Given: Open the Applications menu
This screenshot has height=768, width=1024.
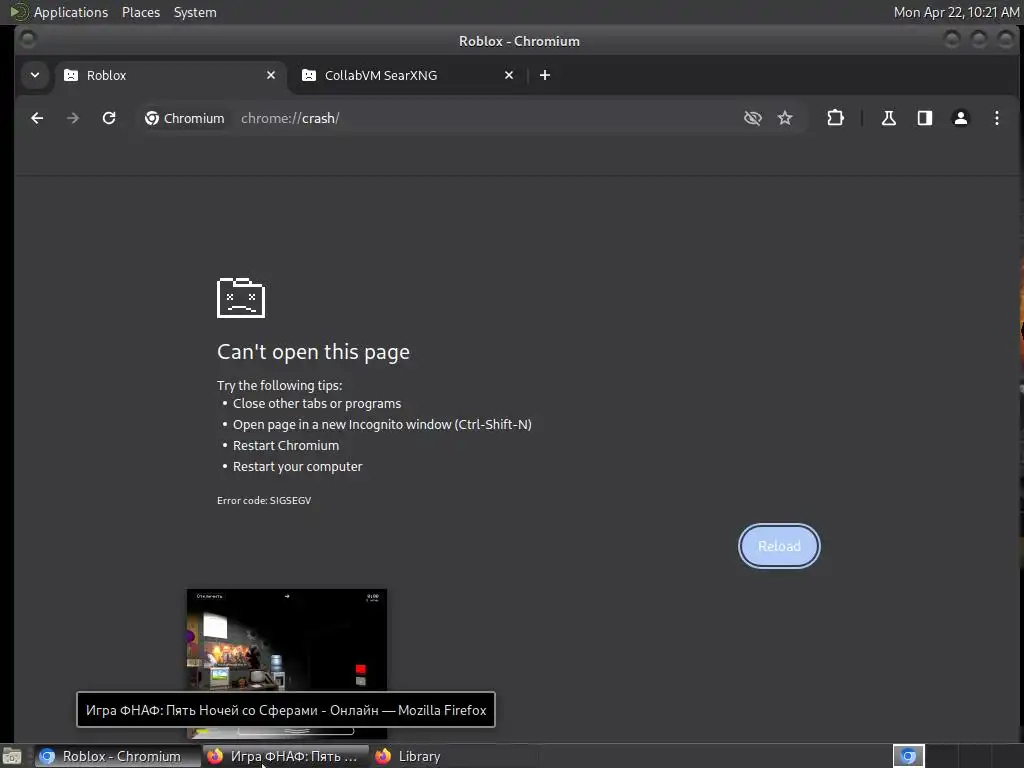Looking at the screenshot, I should (71, 12).
